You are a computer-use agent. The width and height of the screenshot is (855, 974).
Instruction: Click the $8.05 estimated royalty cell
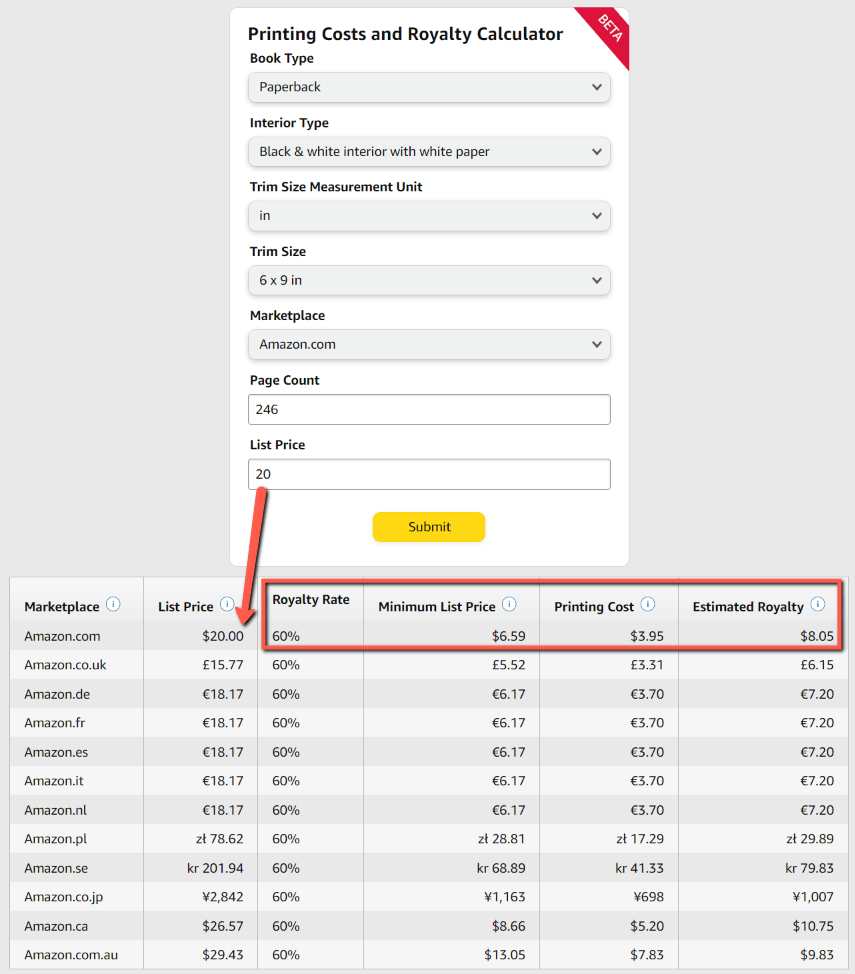coord(816,636)
